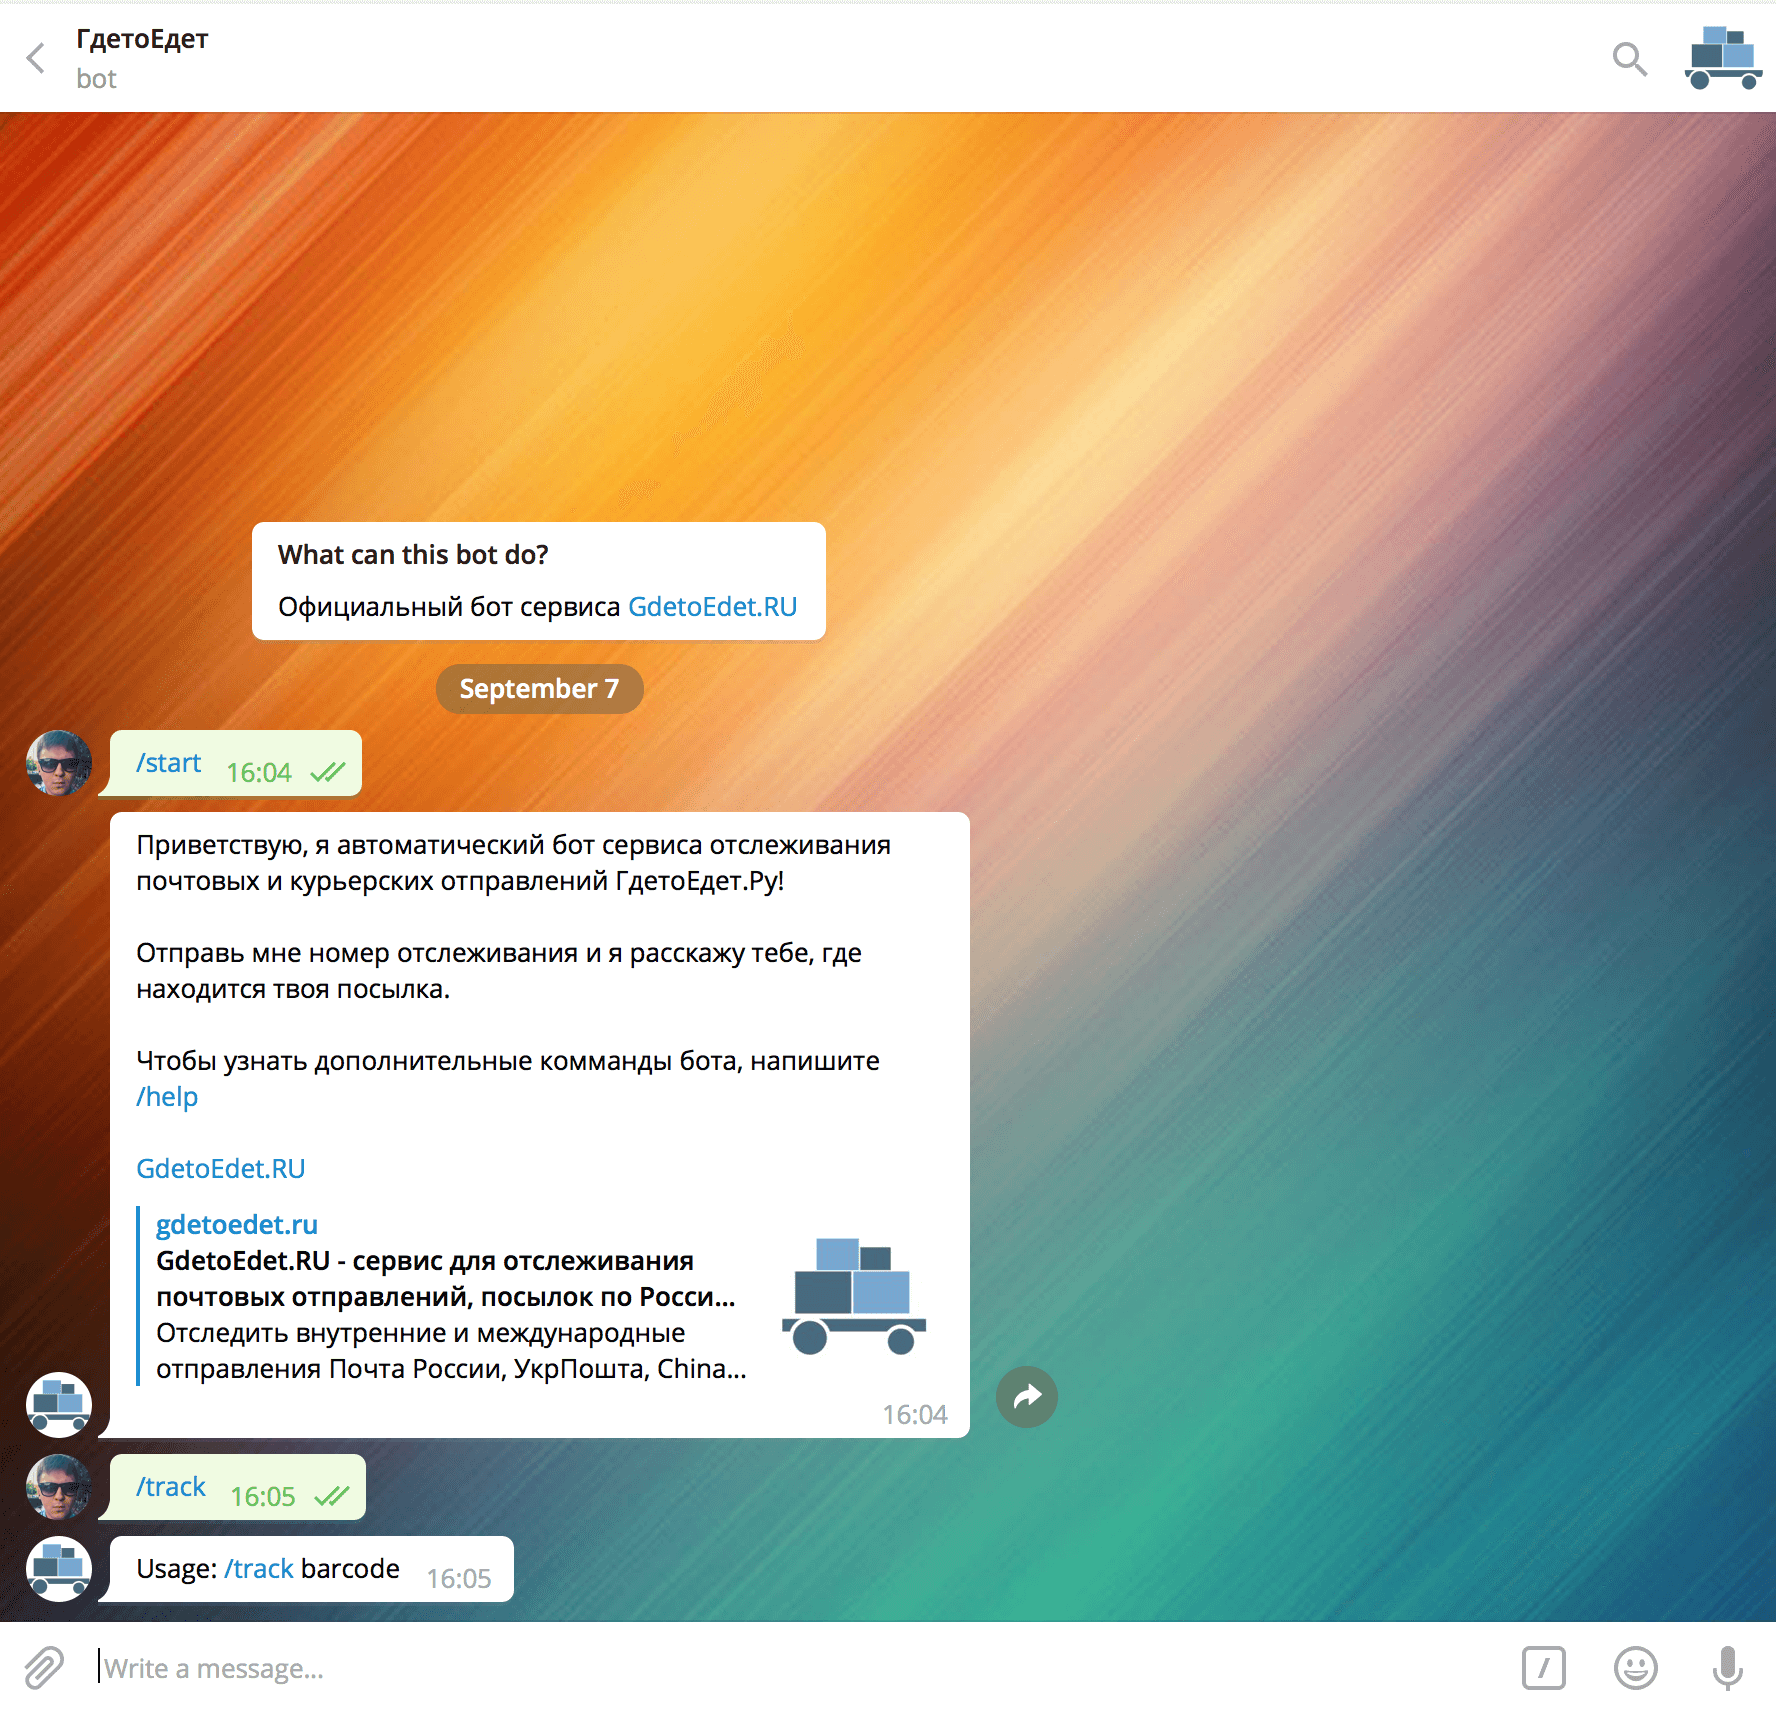Click the user avatar beside /start message
This screenshot has height=1710, width=1776.
pos(59,763)
